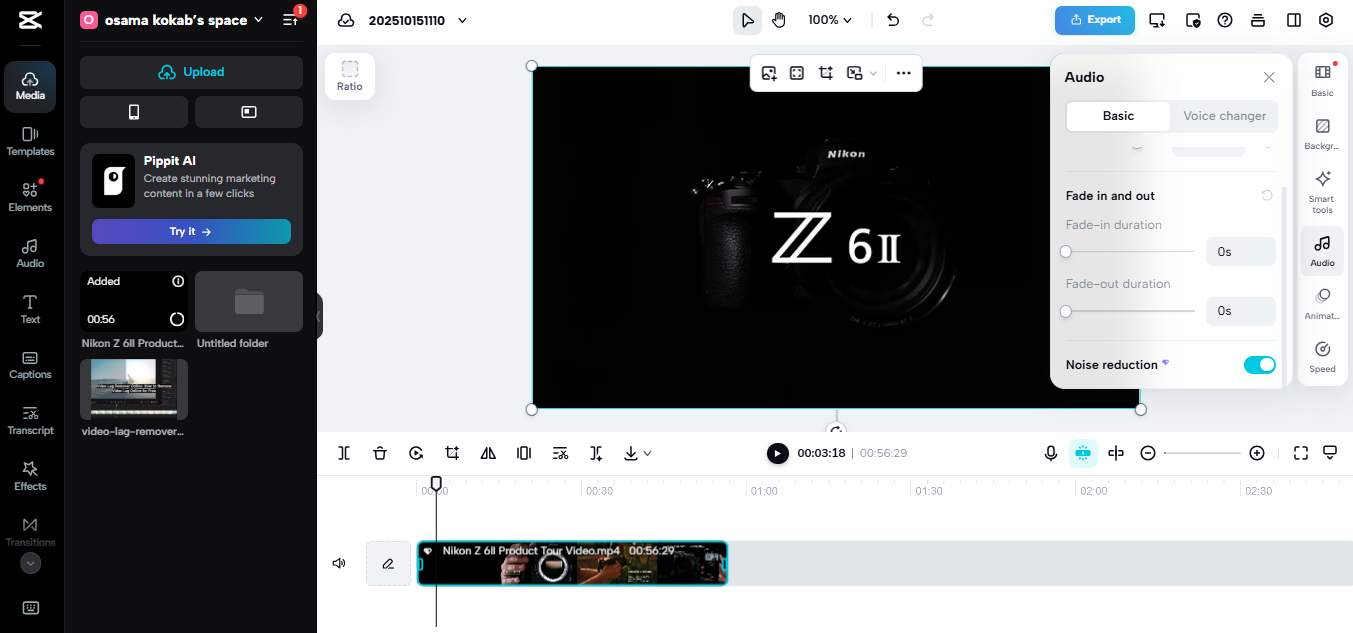Viewport: 1353px width, 633px height.
Task: Open project name 202510151110 dropdown
Action: tap(462, 20)
